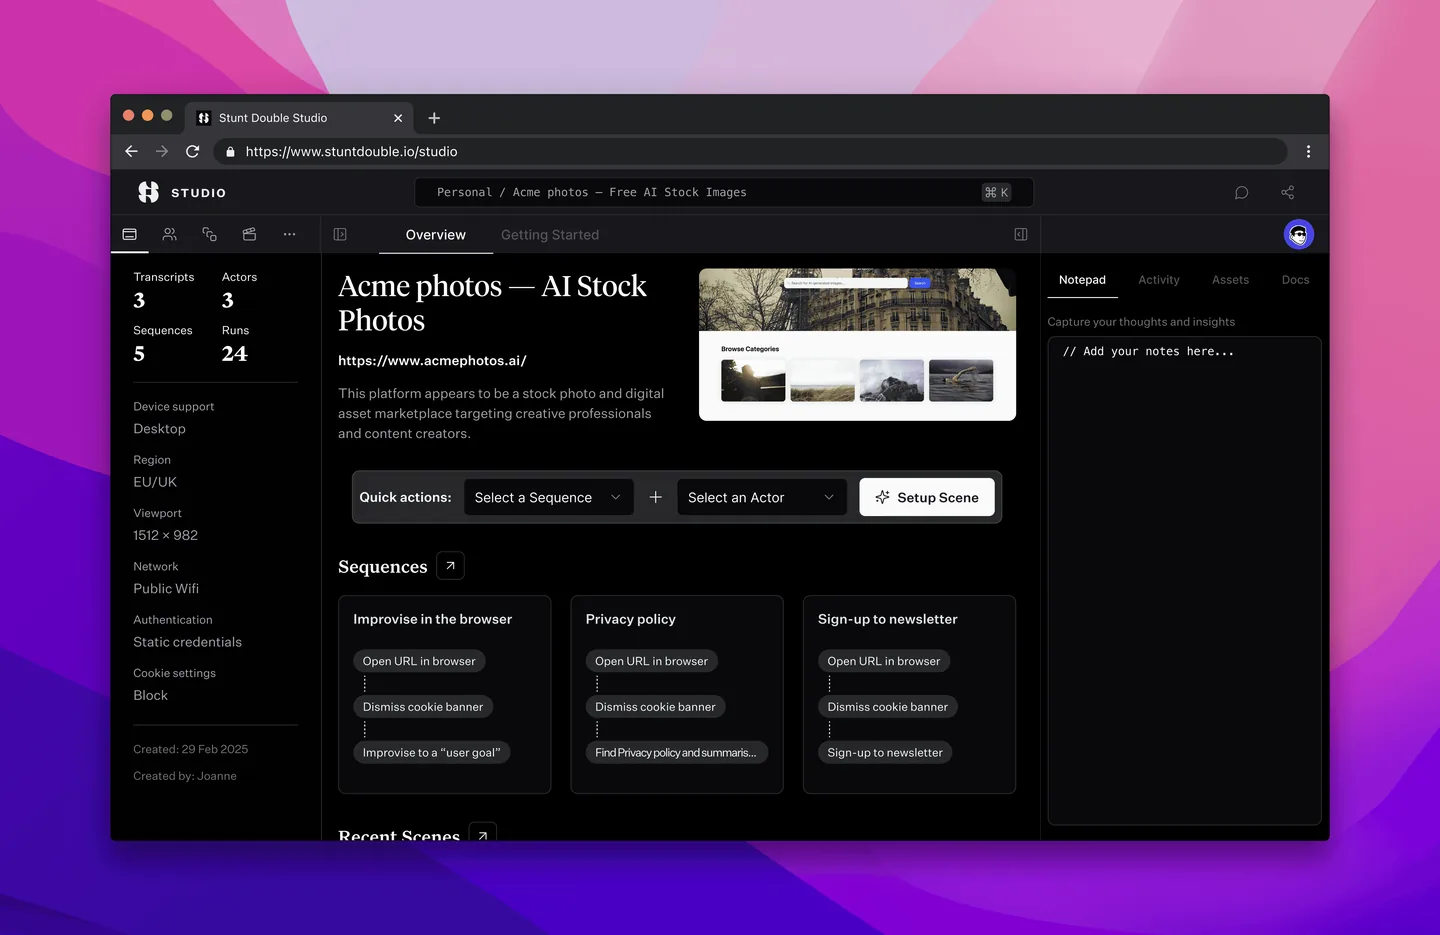Switch to the Activity tab

click(1159, 280)
